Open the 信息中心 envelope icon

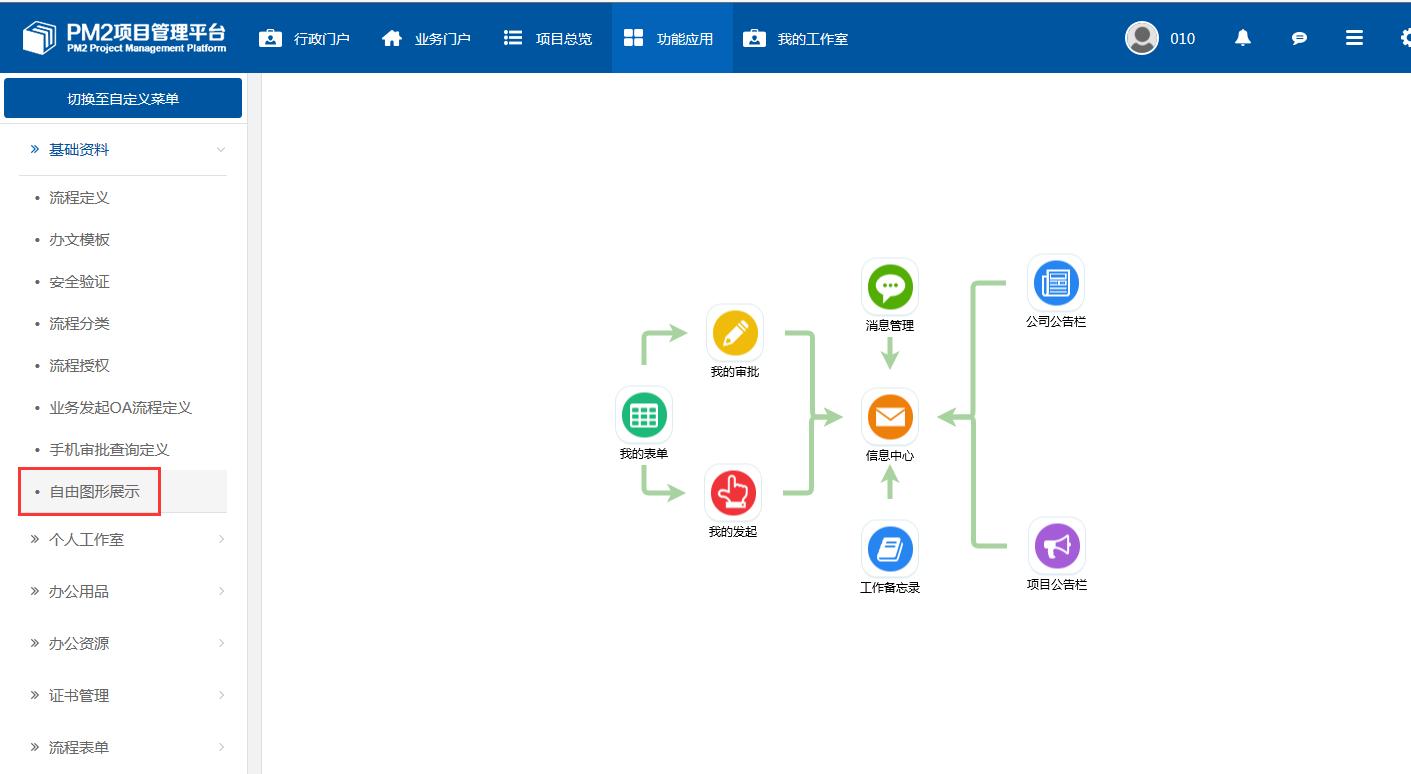(x=889, y=417)
